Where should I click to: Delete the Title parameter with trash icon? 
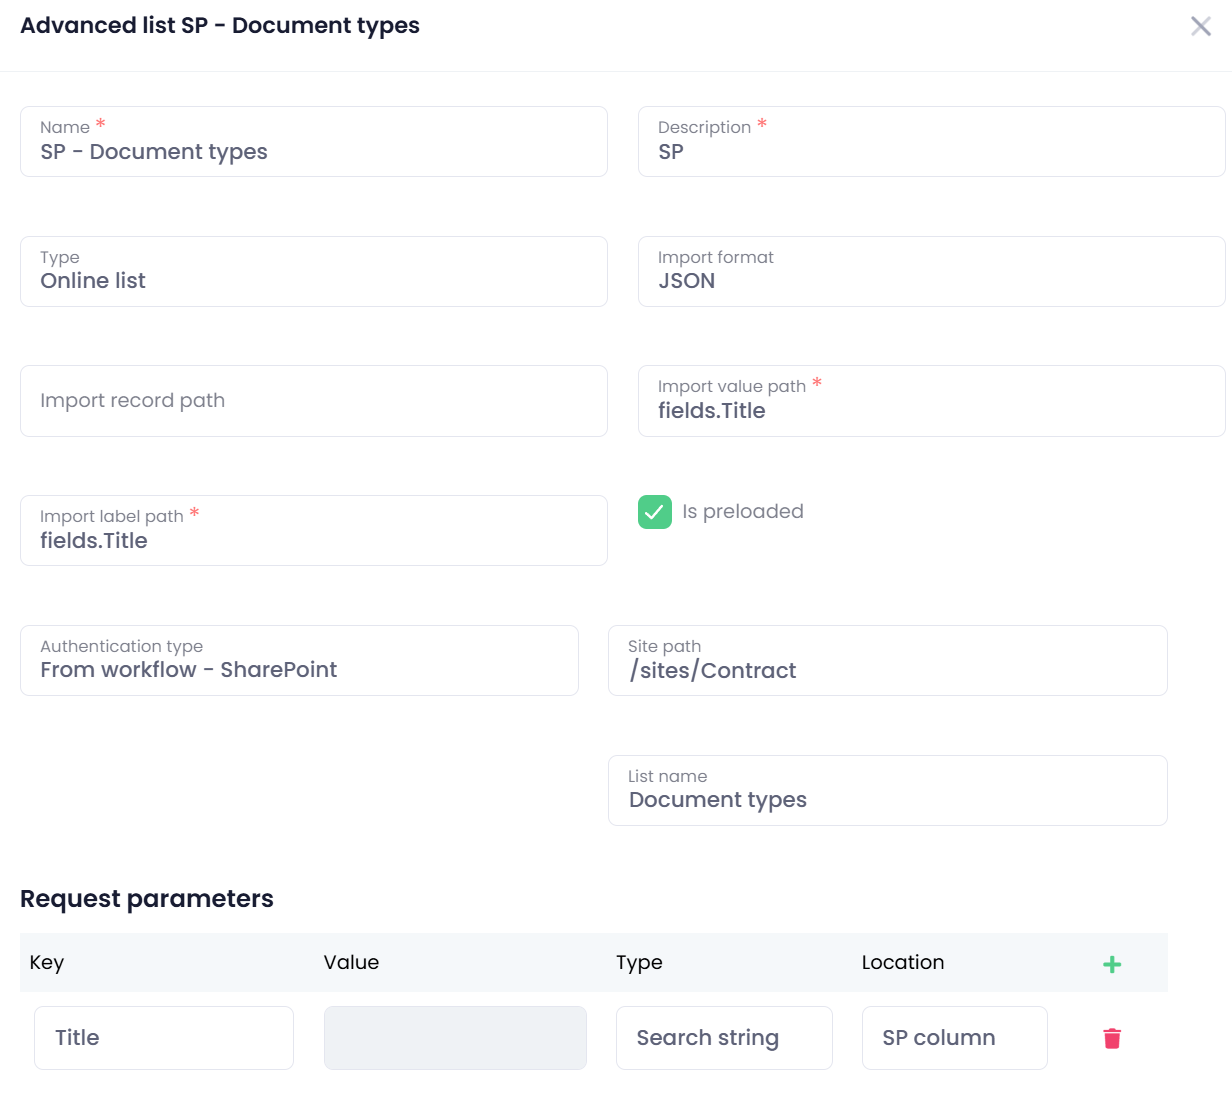pos(1111,1038)
